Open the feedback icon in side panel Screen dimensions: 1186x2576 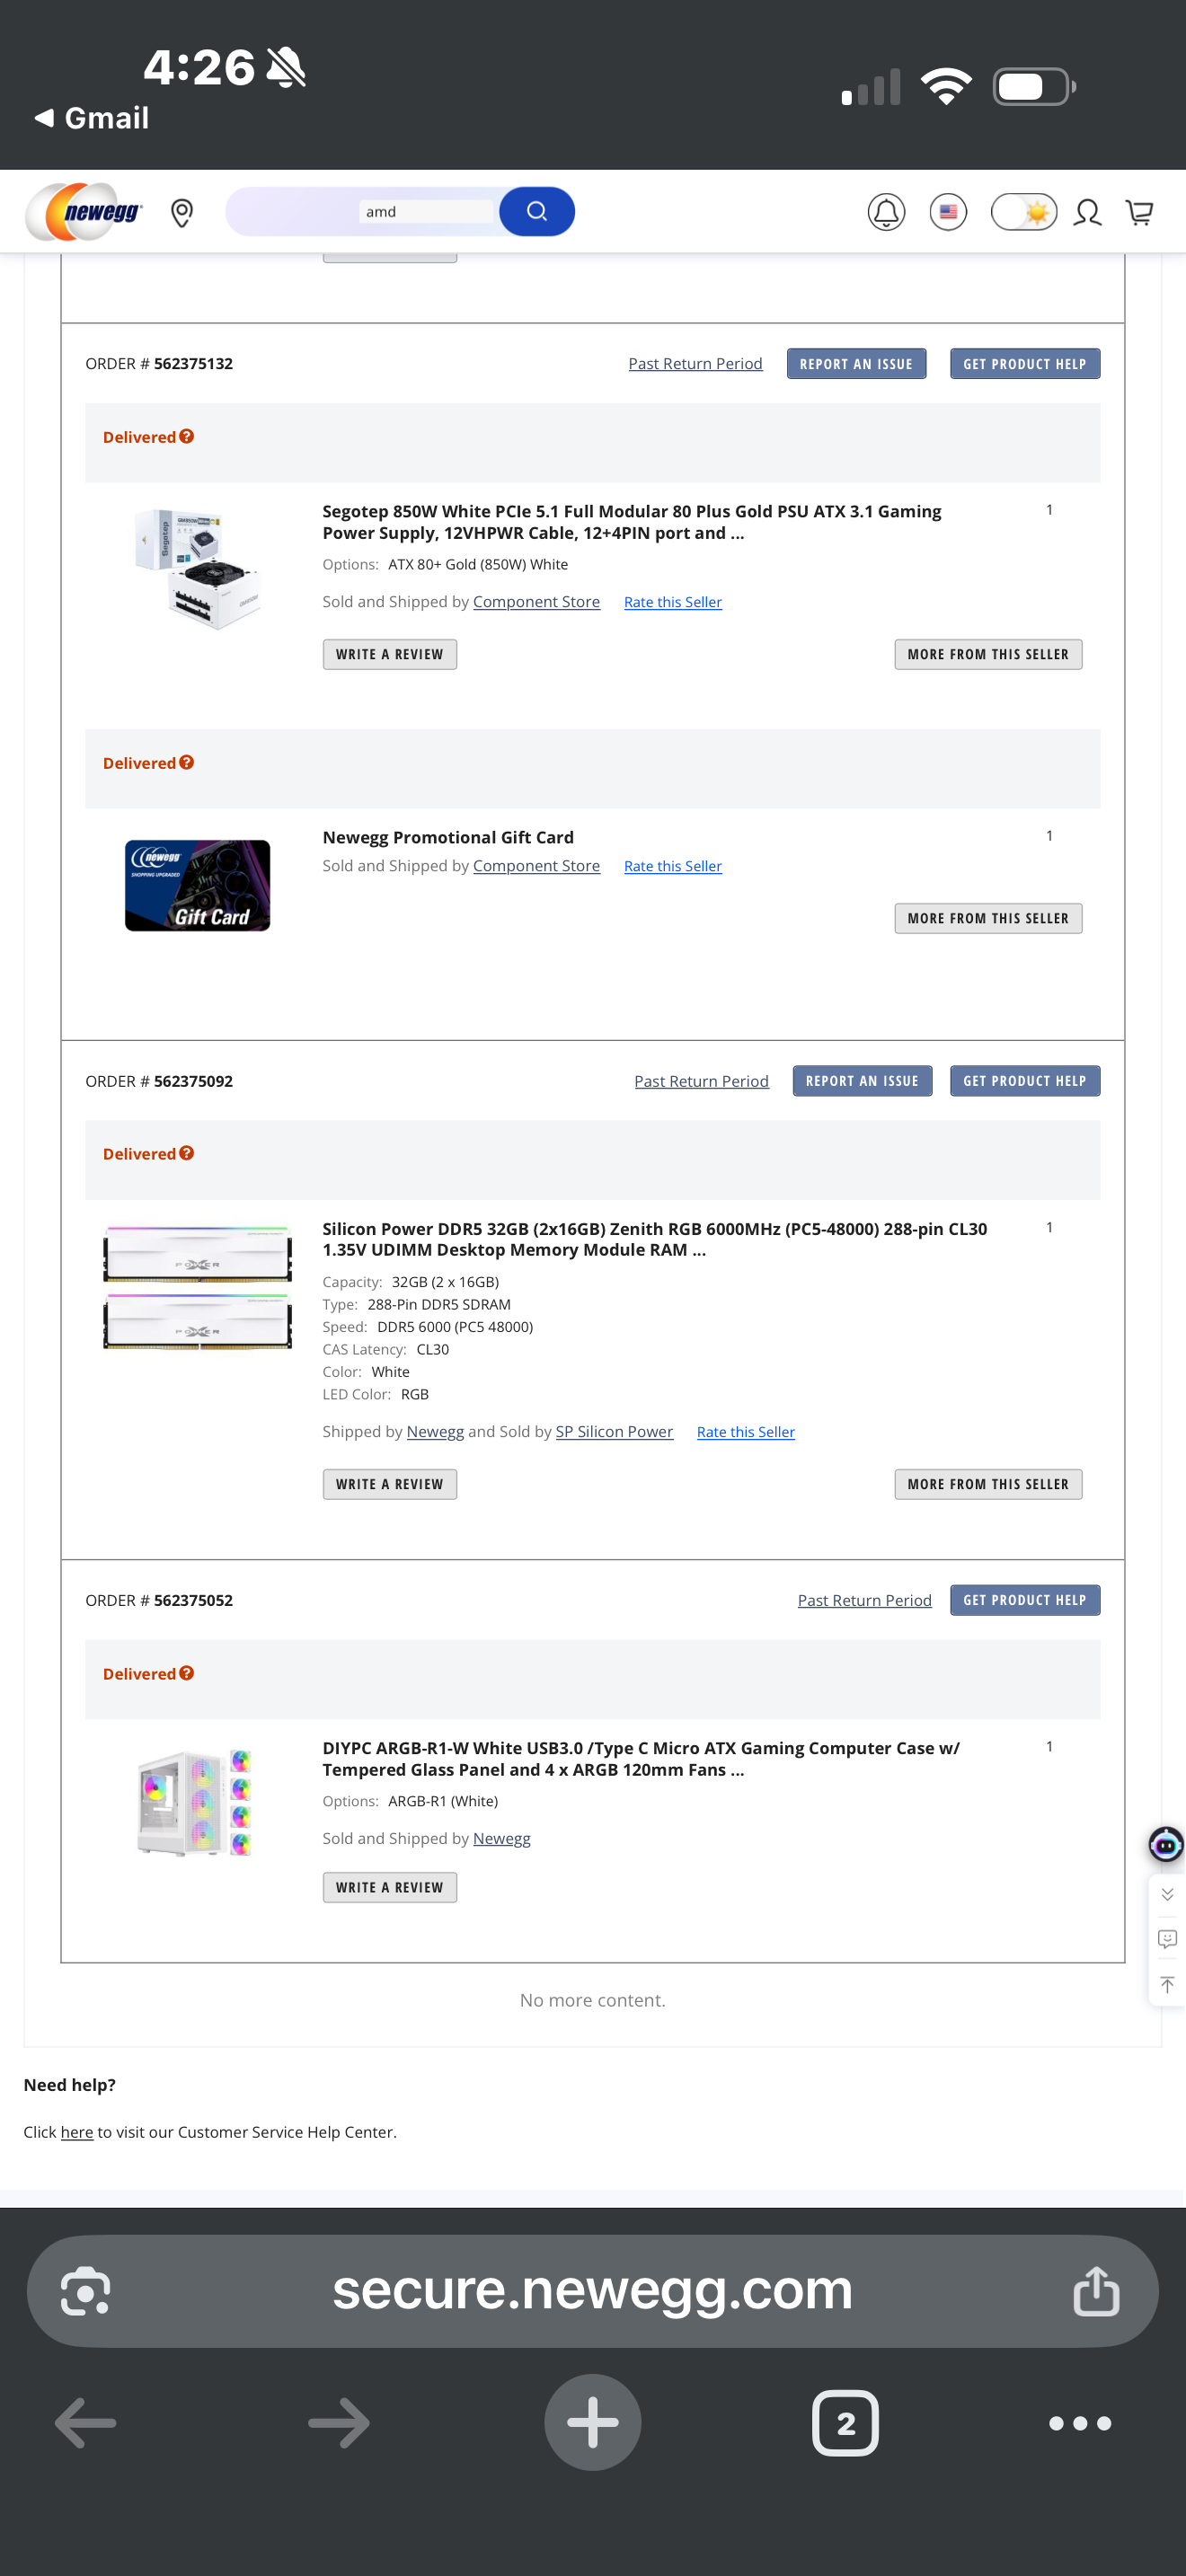click(x=1166, y=1939)
